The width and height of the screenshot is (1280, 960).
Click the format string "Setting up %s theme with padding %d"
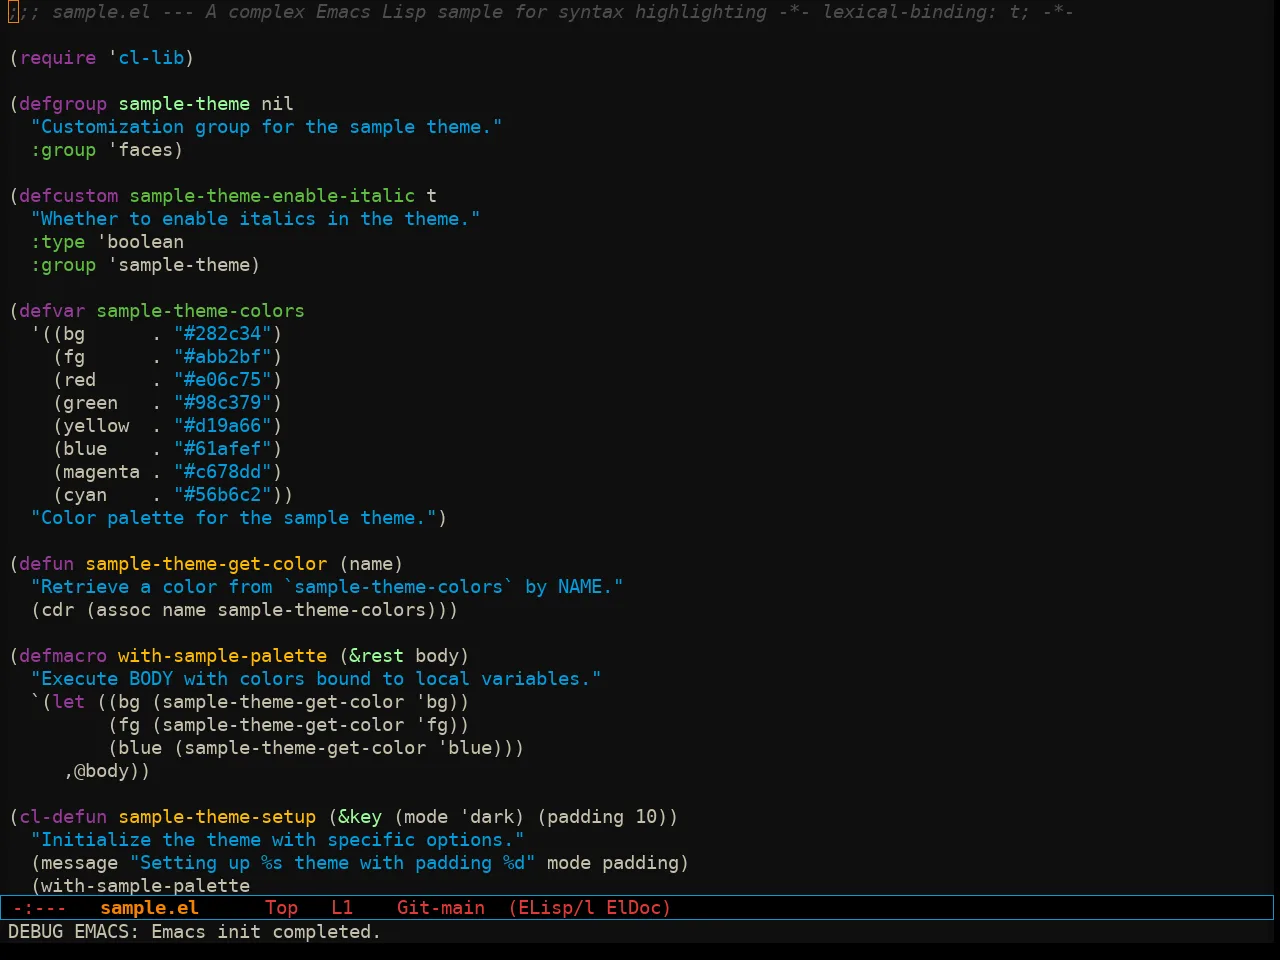tap(332, 863)
